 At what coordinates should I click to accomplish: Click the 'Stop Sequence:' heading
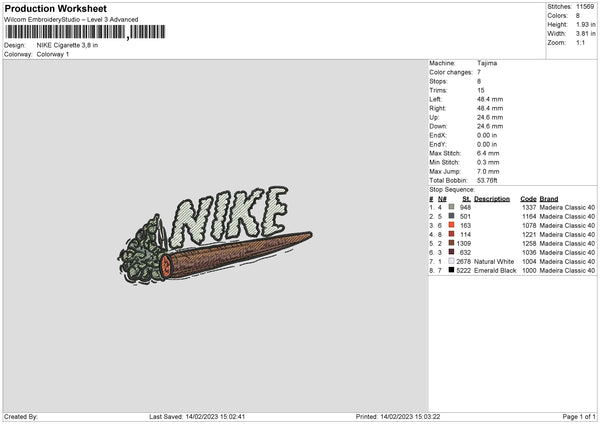(x=452, y=190)
